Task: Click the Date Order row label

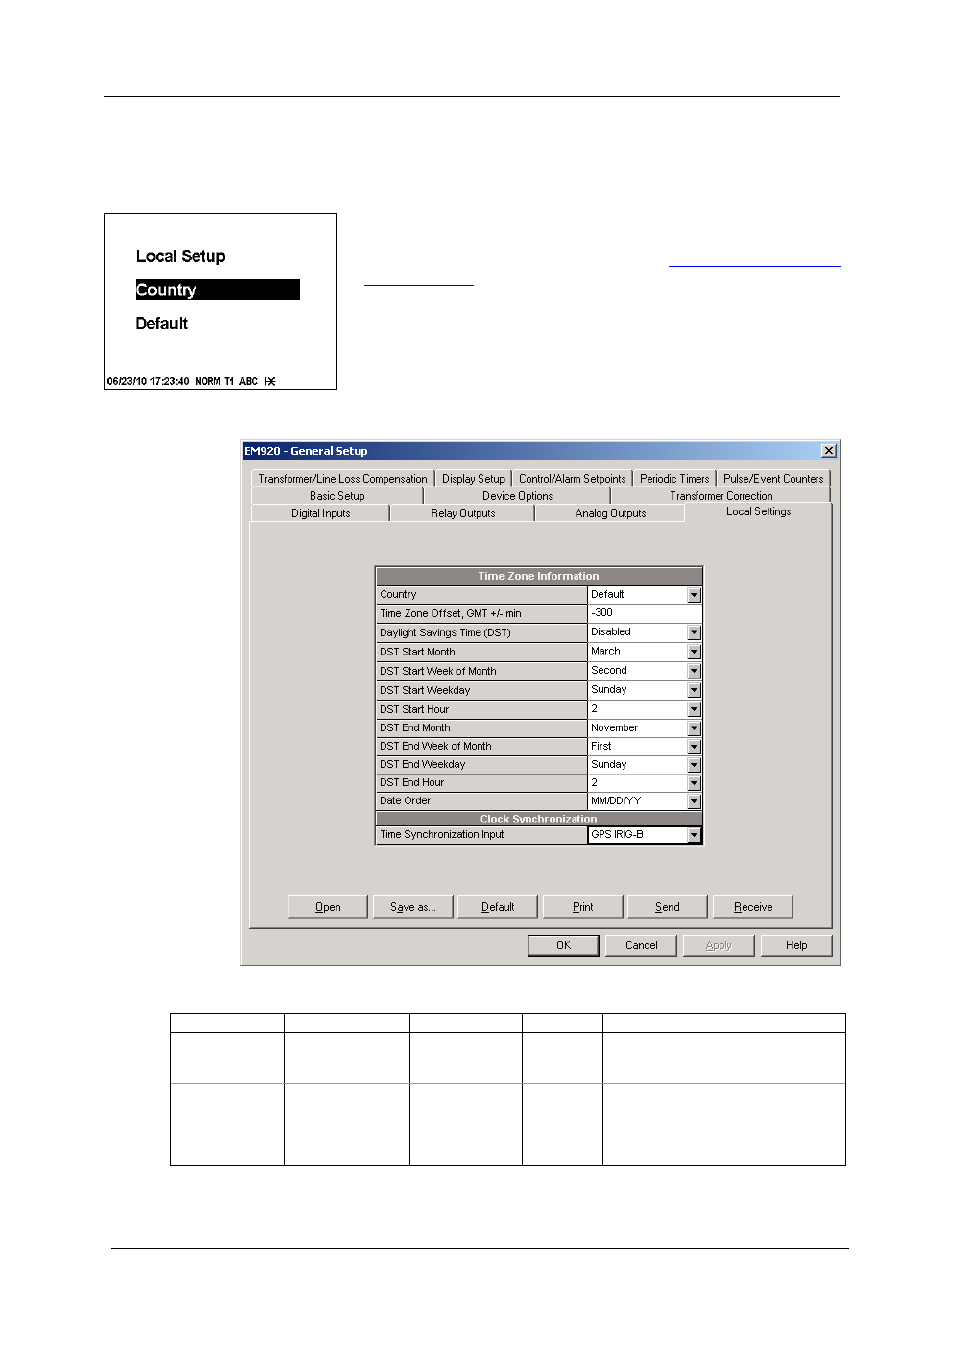Action: point(481,801)
